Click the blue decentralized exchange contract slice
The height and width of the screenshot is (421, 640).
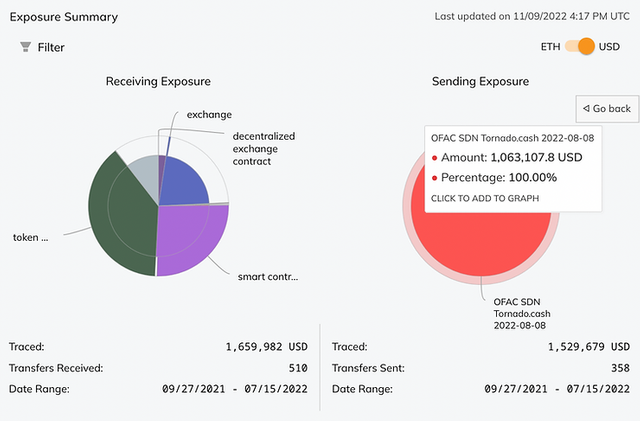pos(184,182)
